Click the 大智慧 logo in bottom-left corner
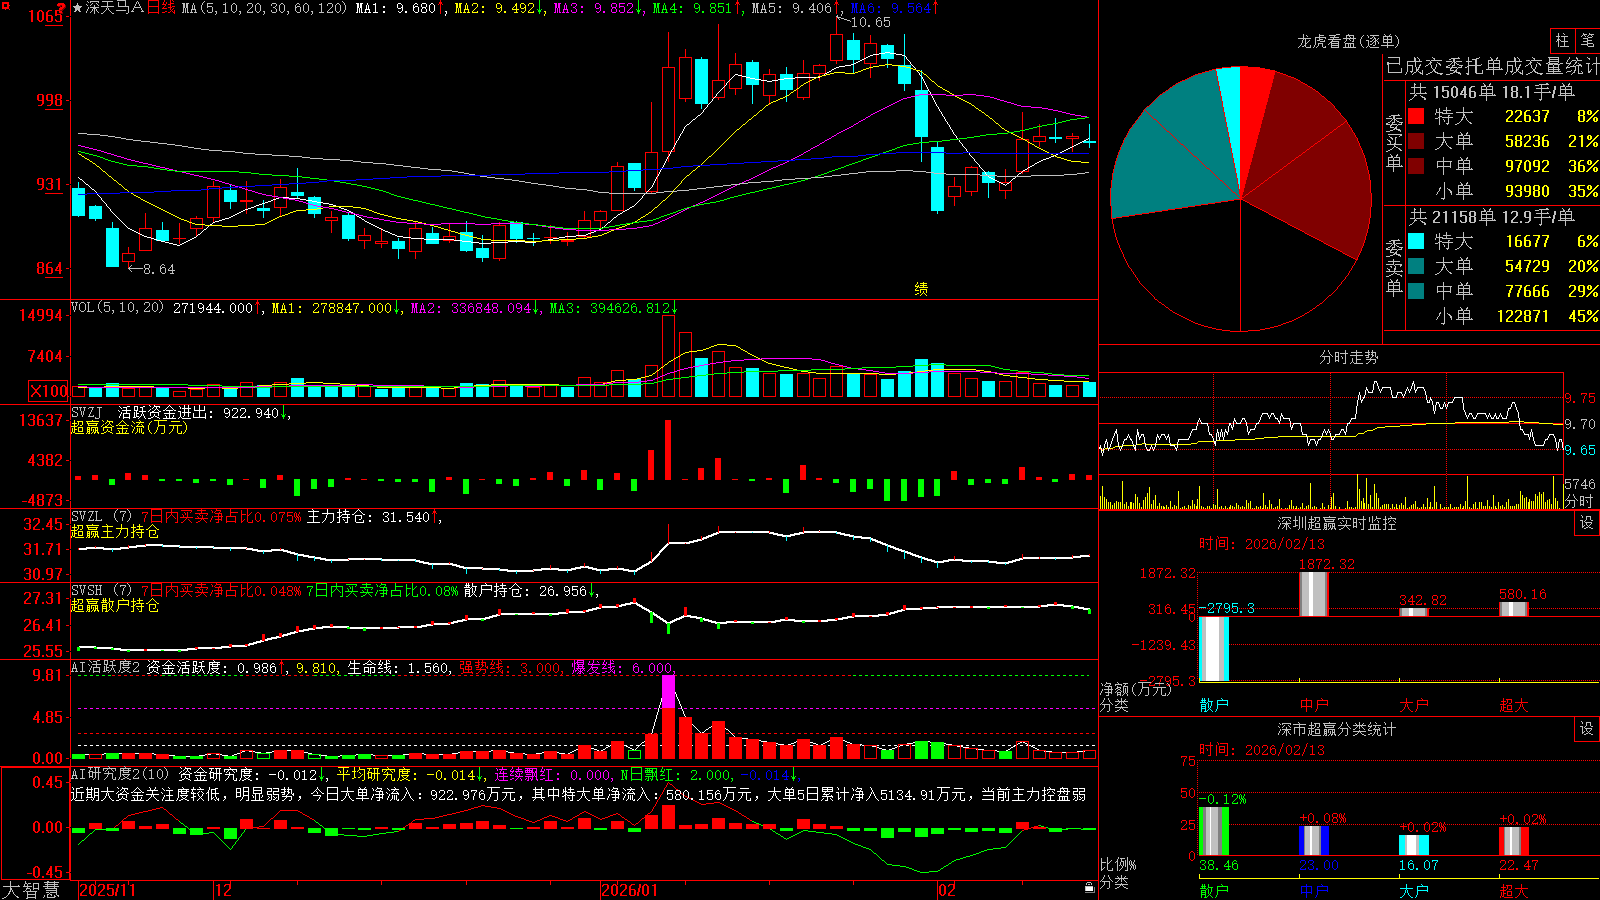 pyautogui.click(x=31, y=890)
